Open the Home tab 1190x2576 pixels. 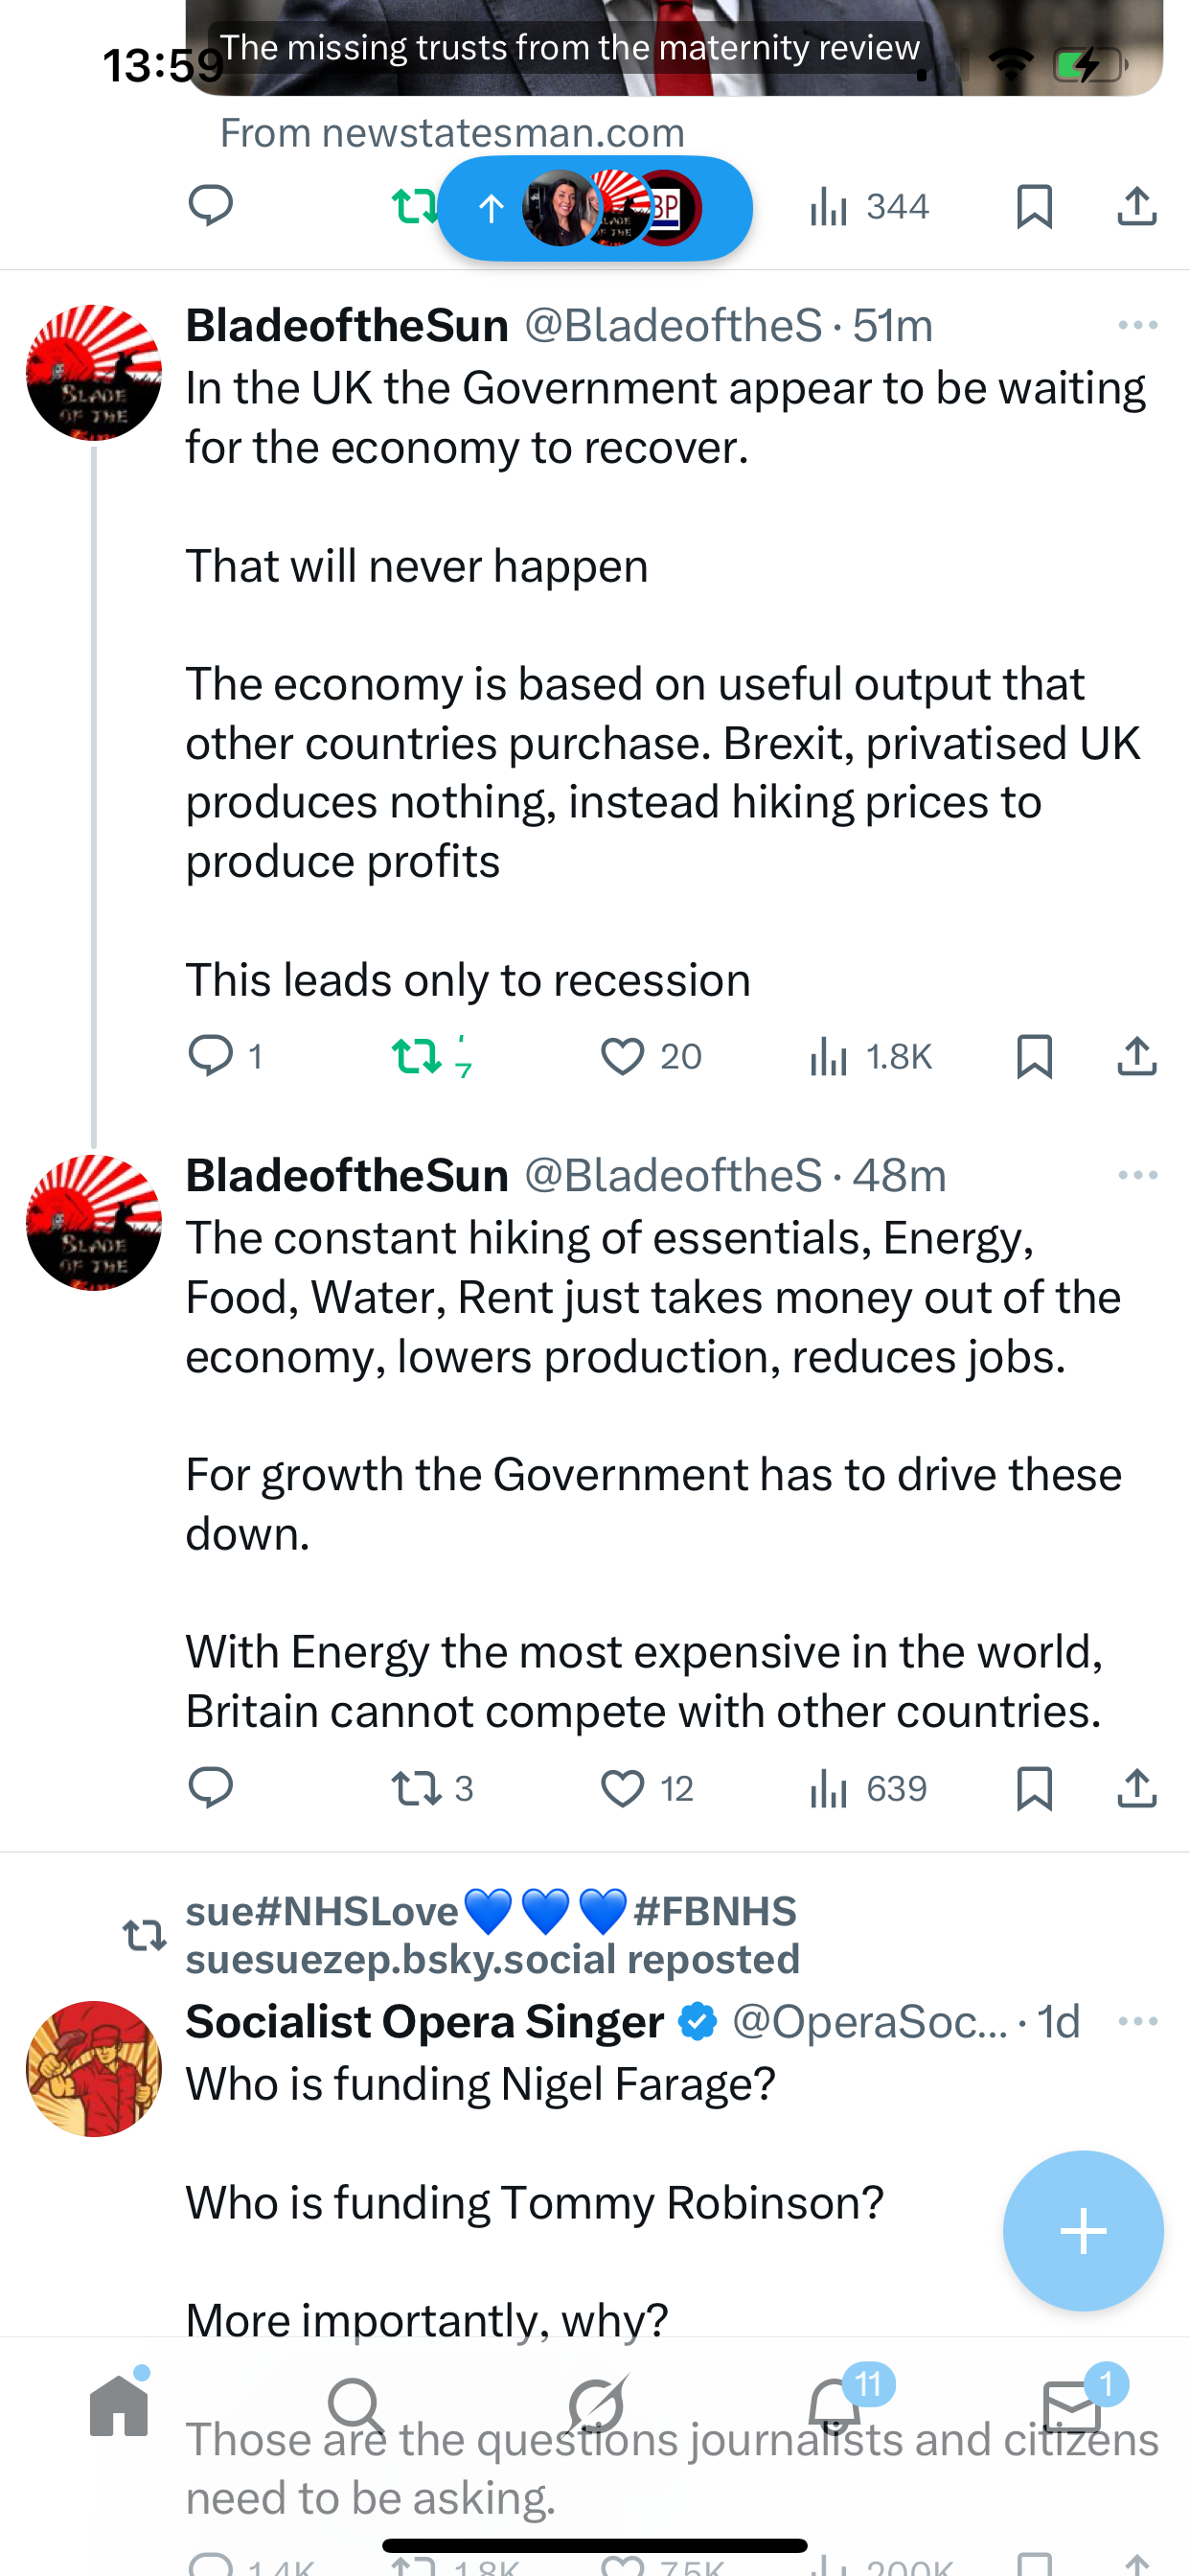pyautogui.click(x=119, y=2405)
